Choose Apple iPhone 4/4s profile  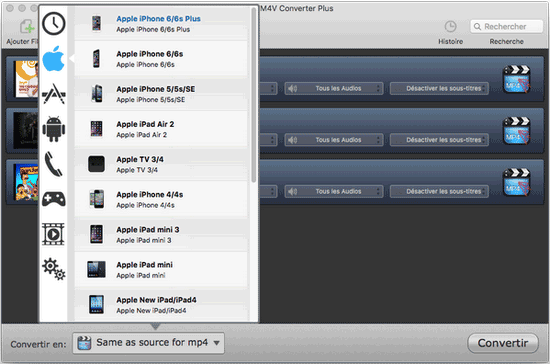coord(161,199)
